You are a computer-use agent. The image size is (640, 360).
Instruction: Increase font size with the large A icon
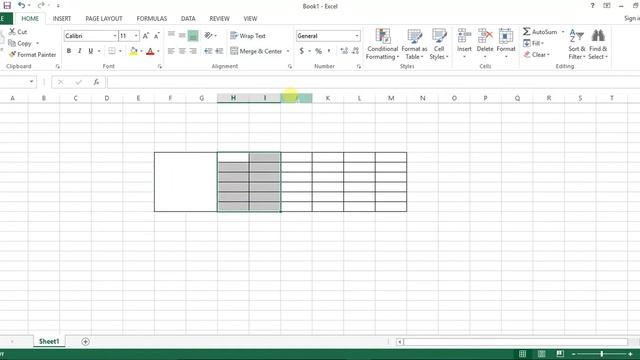pos(146,36)
